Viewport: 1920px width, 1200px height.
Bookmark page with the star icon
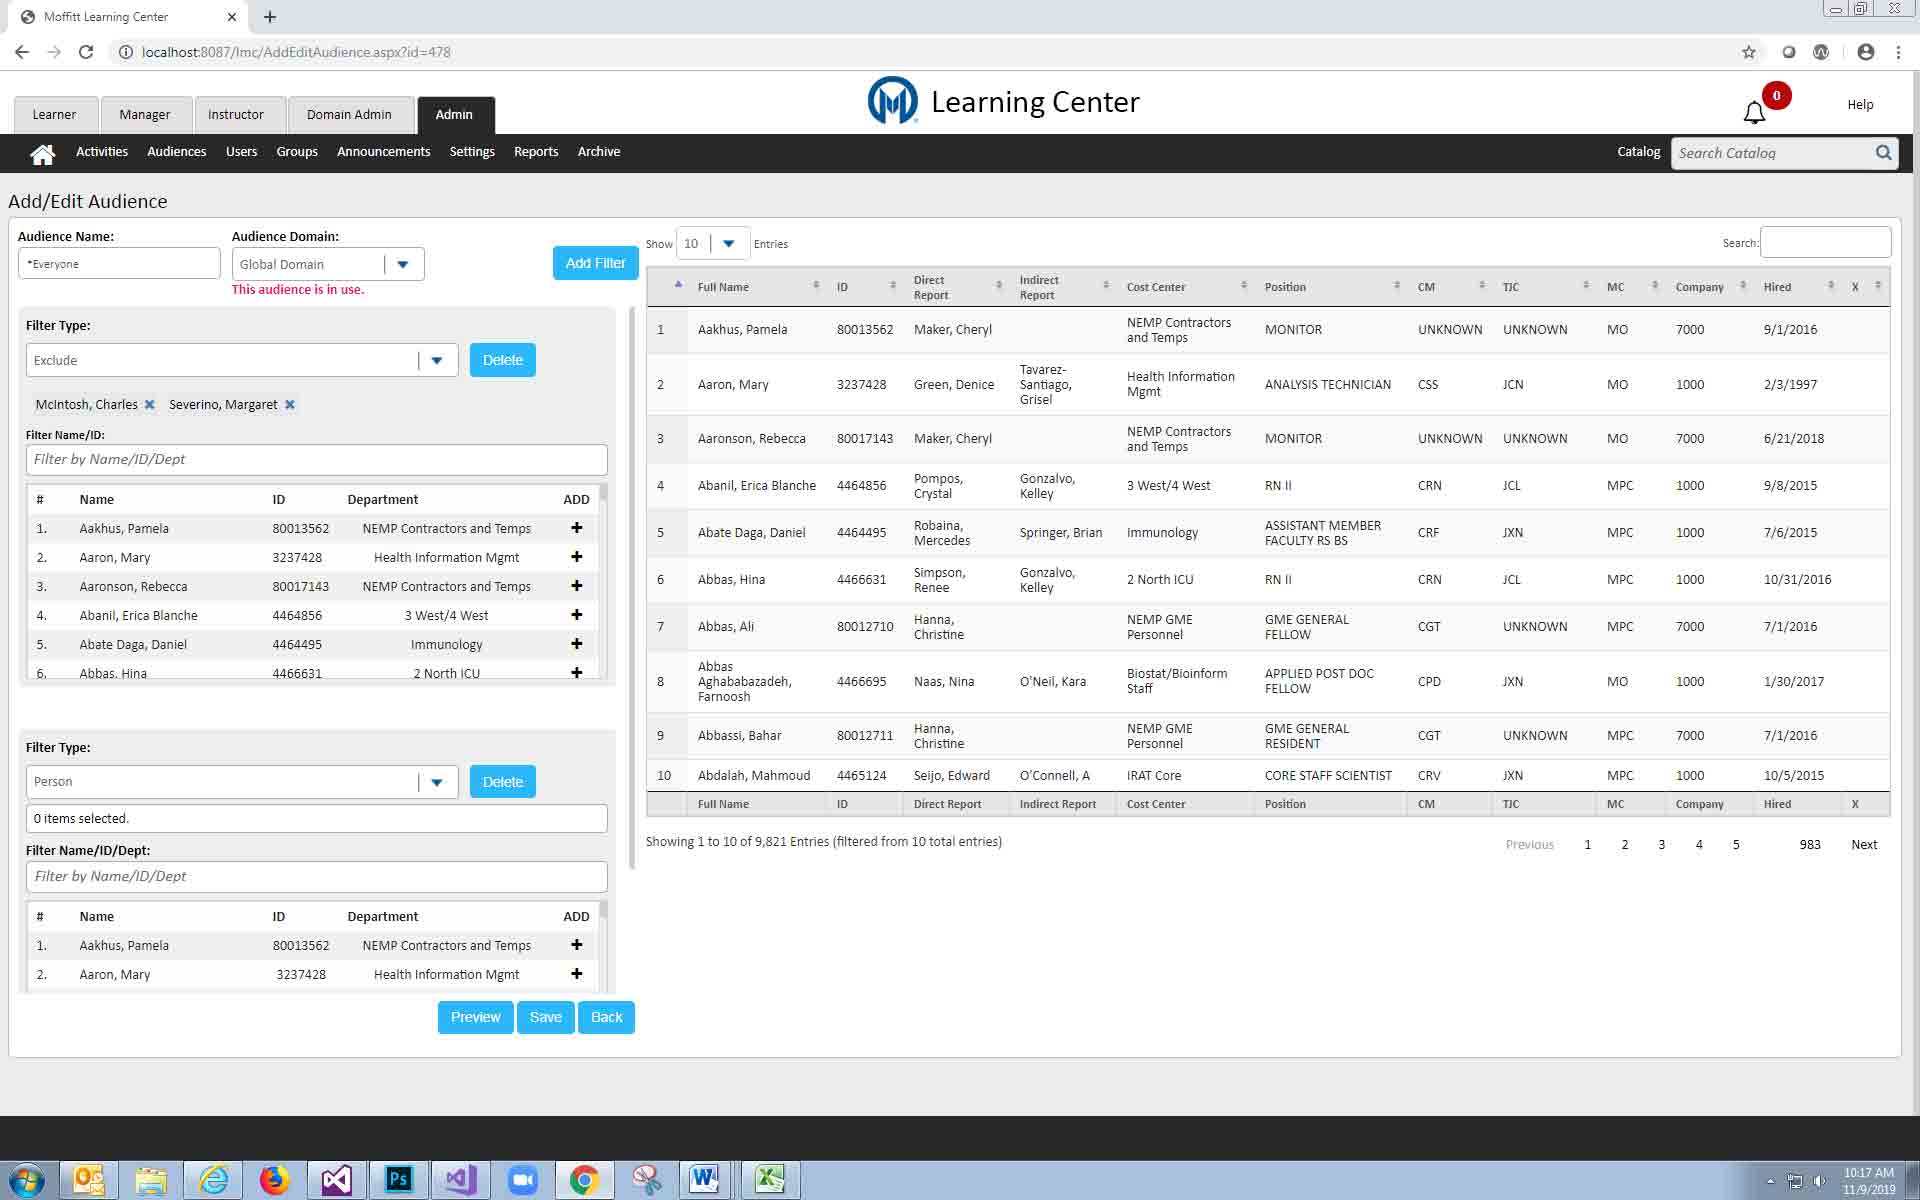click(x=1748, y=52)
